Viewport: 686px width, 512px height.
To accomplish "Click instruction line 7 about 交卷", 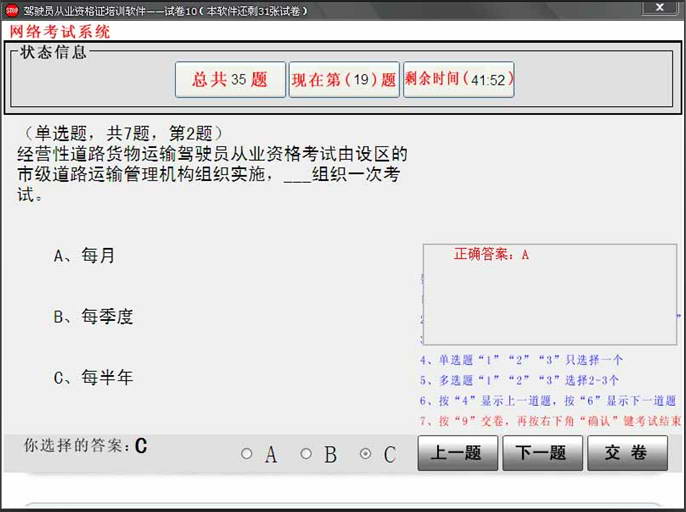I will [550, 421].
